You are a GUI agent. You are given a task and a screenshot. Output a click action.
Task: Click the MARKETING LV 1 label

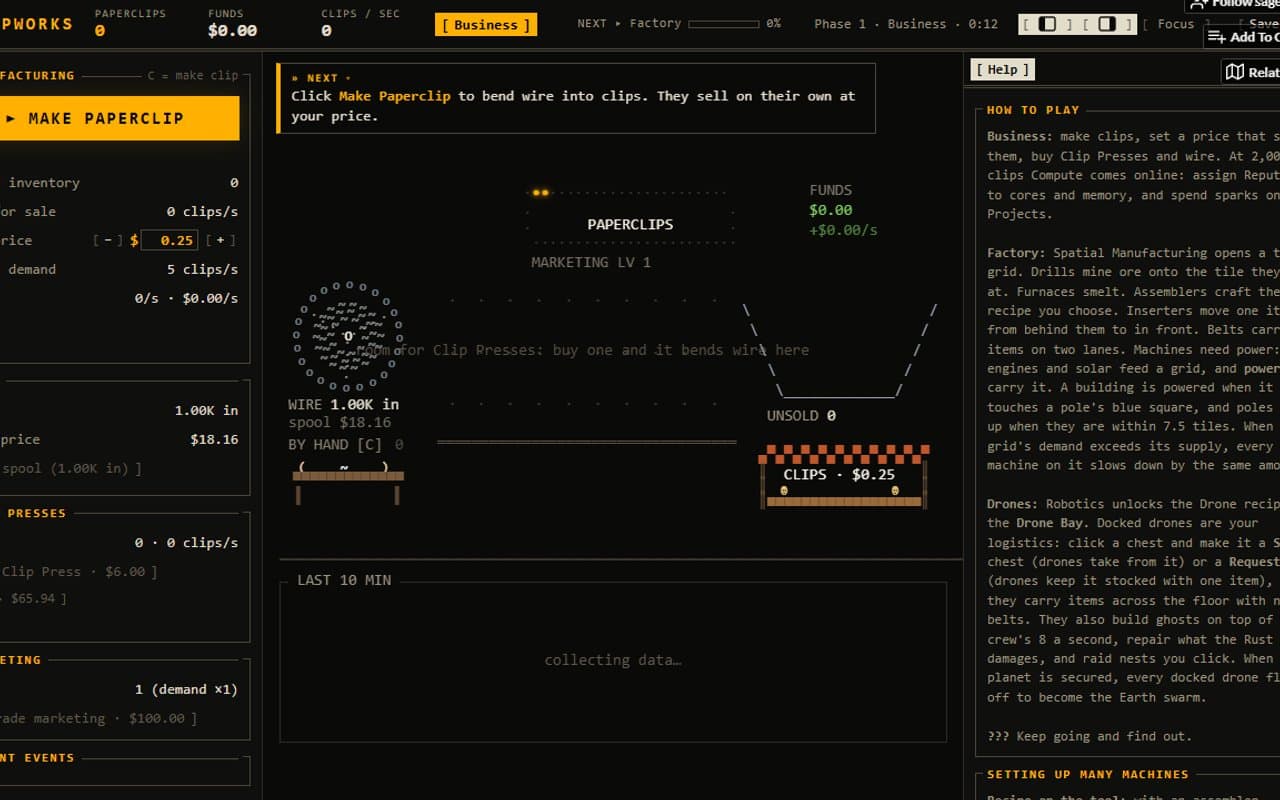pyautogui.click(x=591, y=262)
